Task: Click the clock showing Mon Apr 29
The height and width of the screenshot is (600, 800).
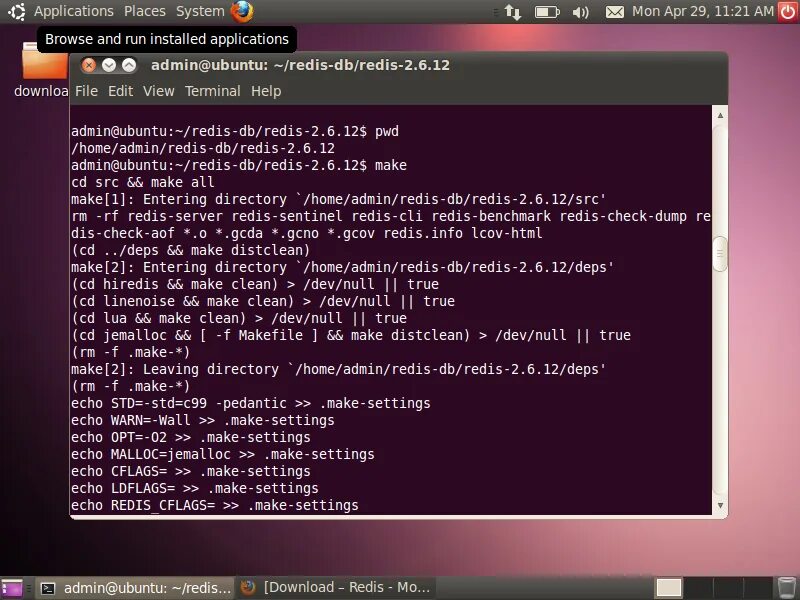Action: point(703,11)
